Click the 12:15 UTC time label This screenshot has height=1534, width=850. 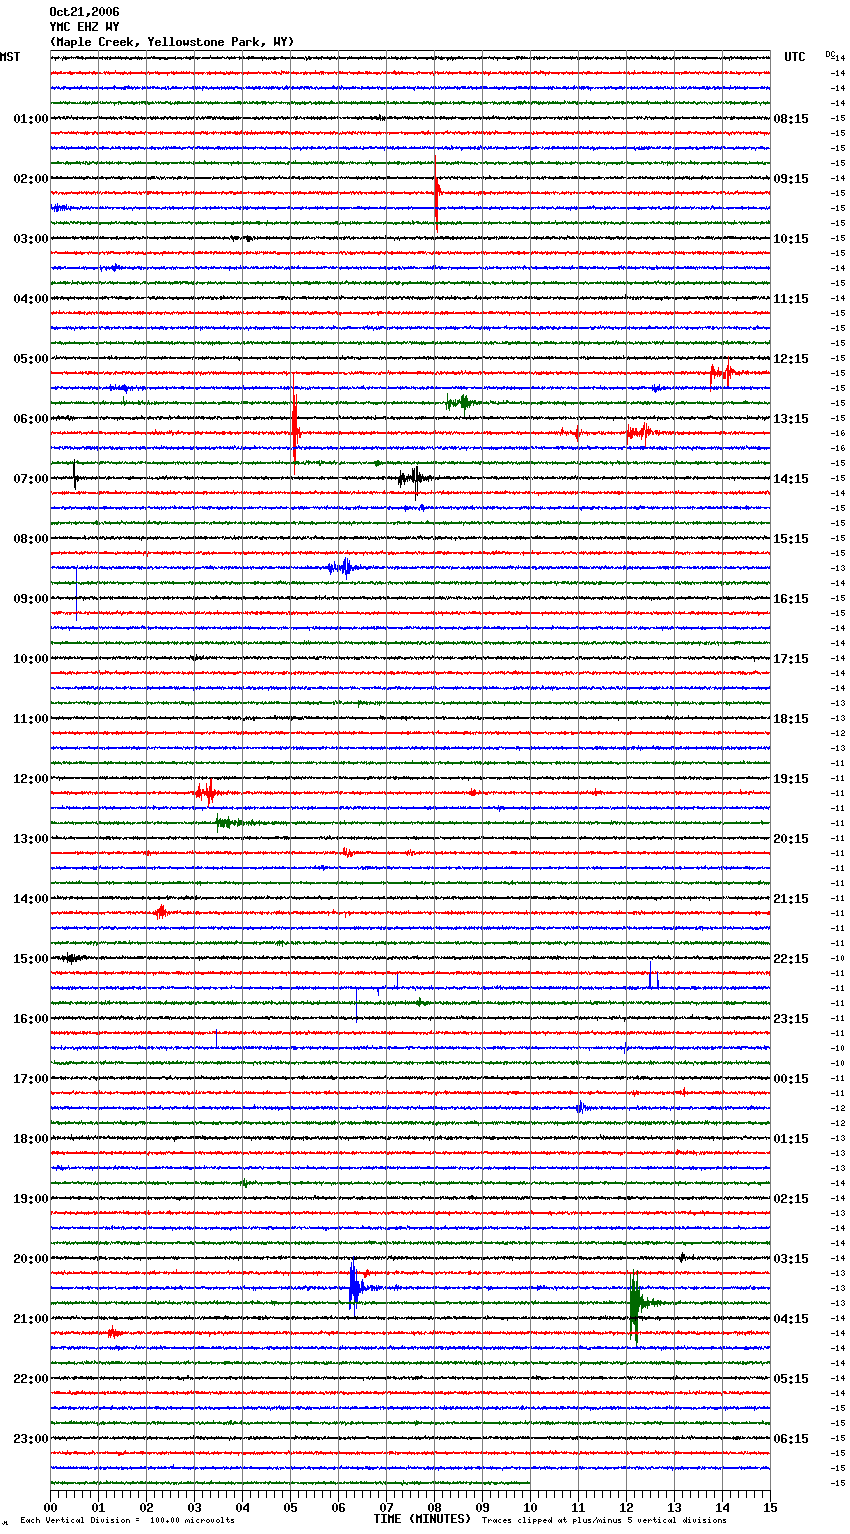(x=791, y=359)
